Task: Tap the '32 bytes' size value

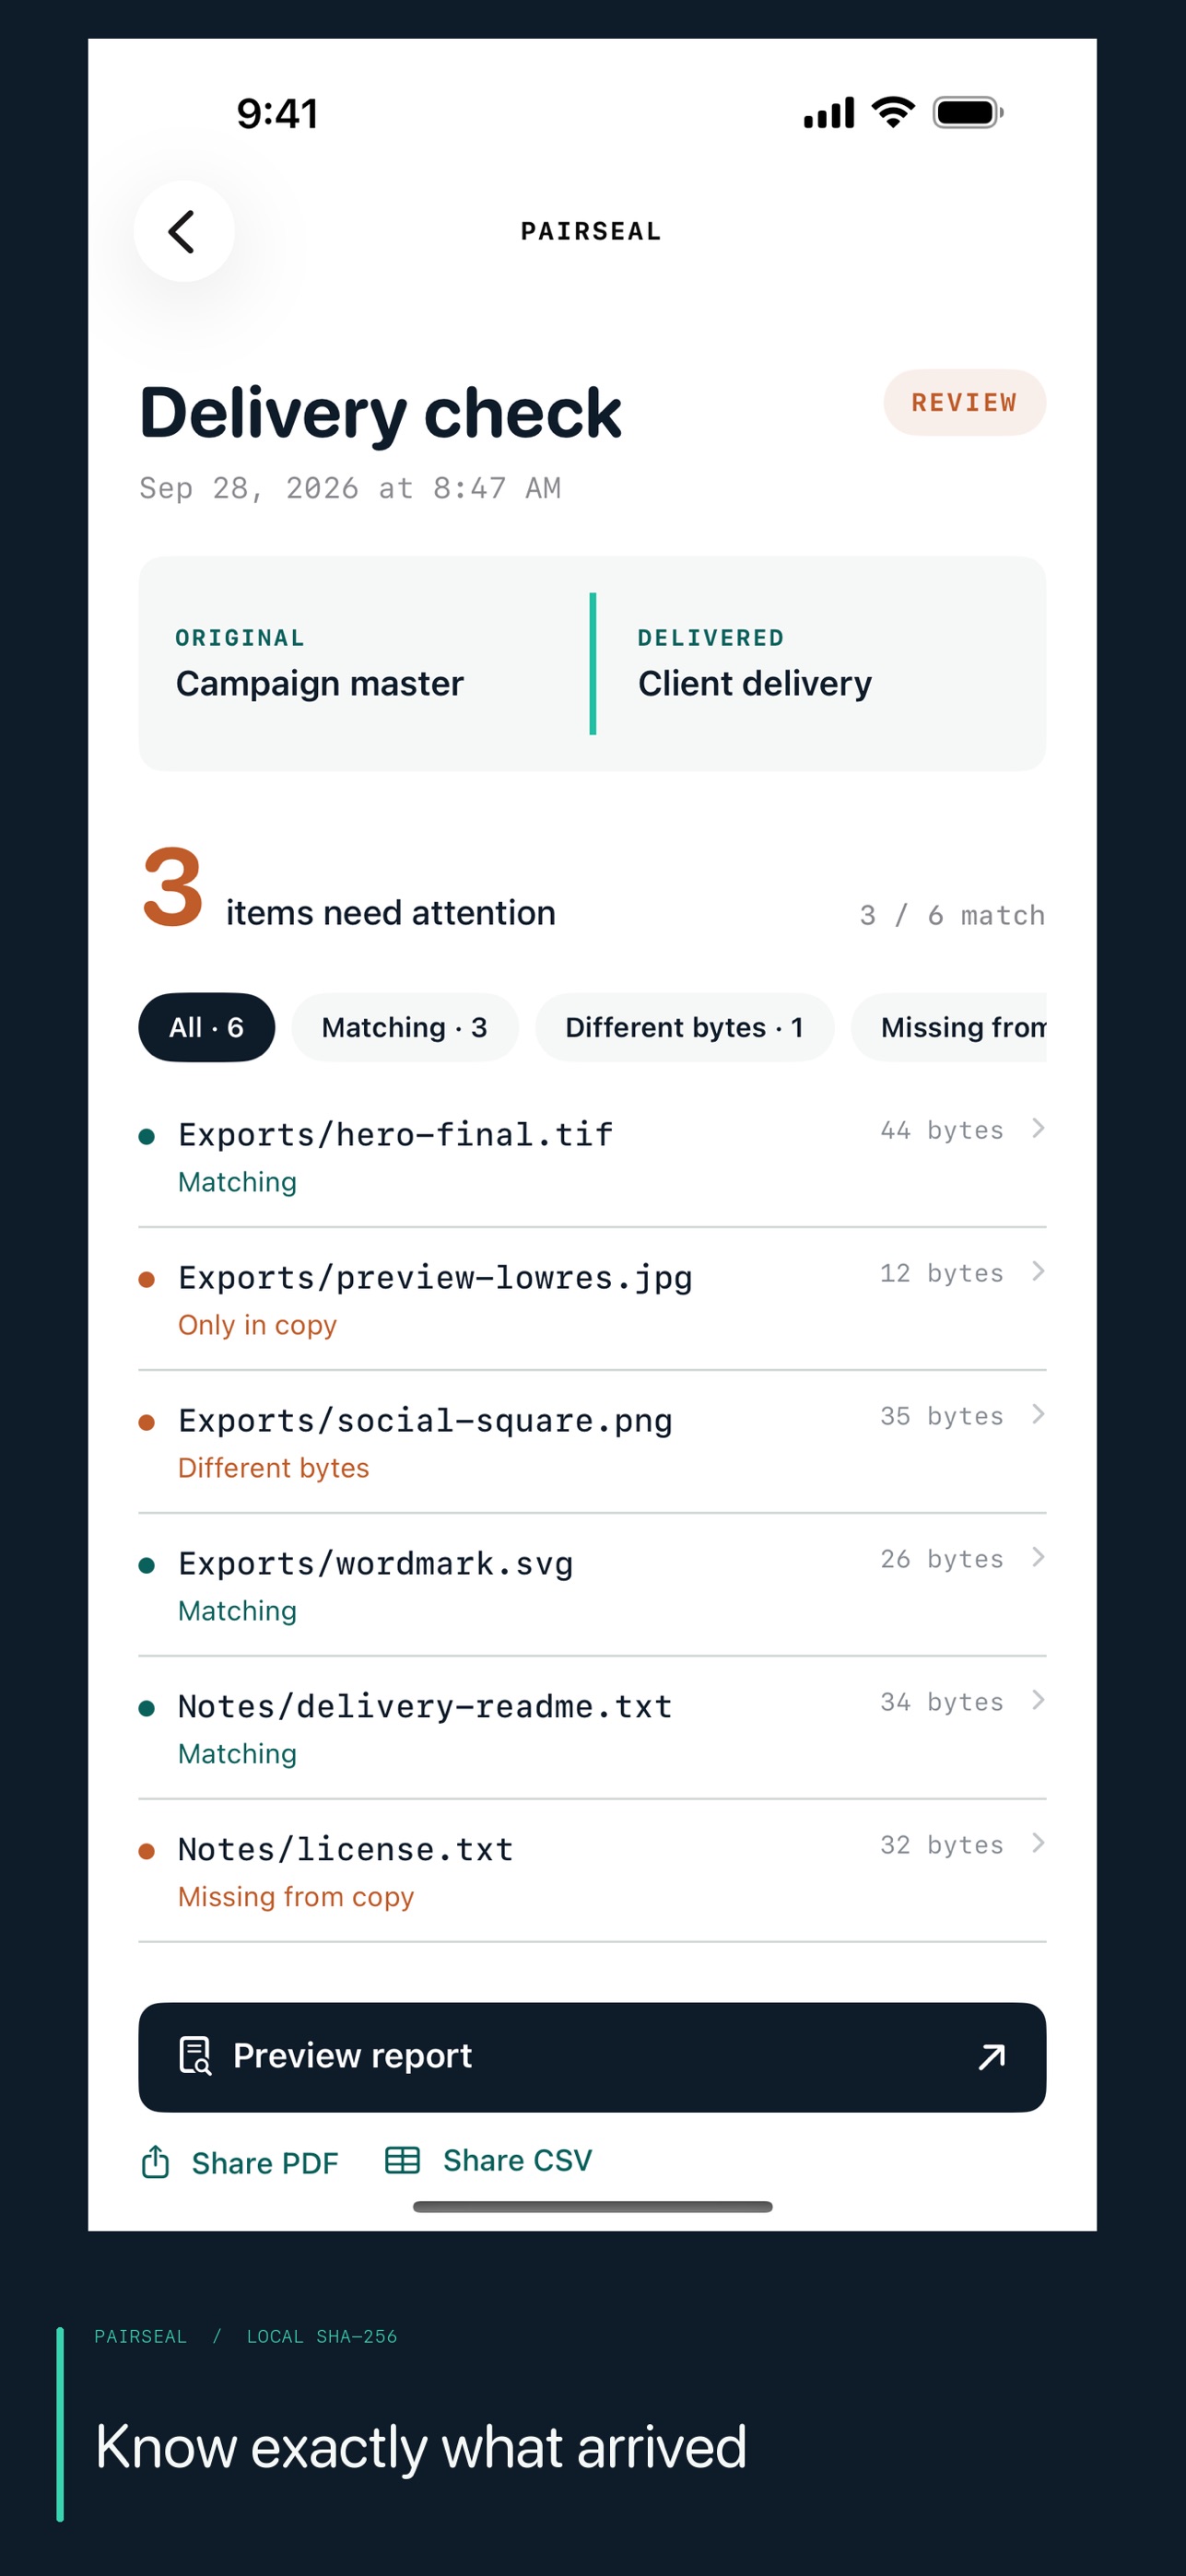Action: [x=941, y=1845]
